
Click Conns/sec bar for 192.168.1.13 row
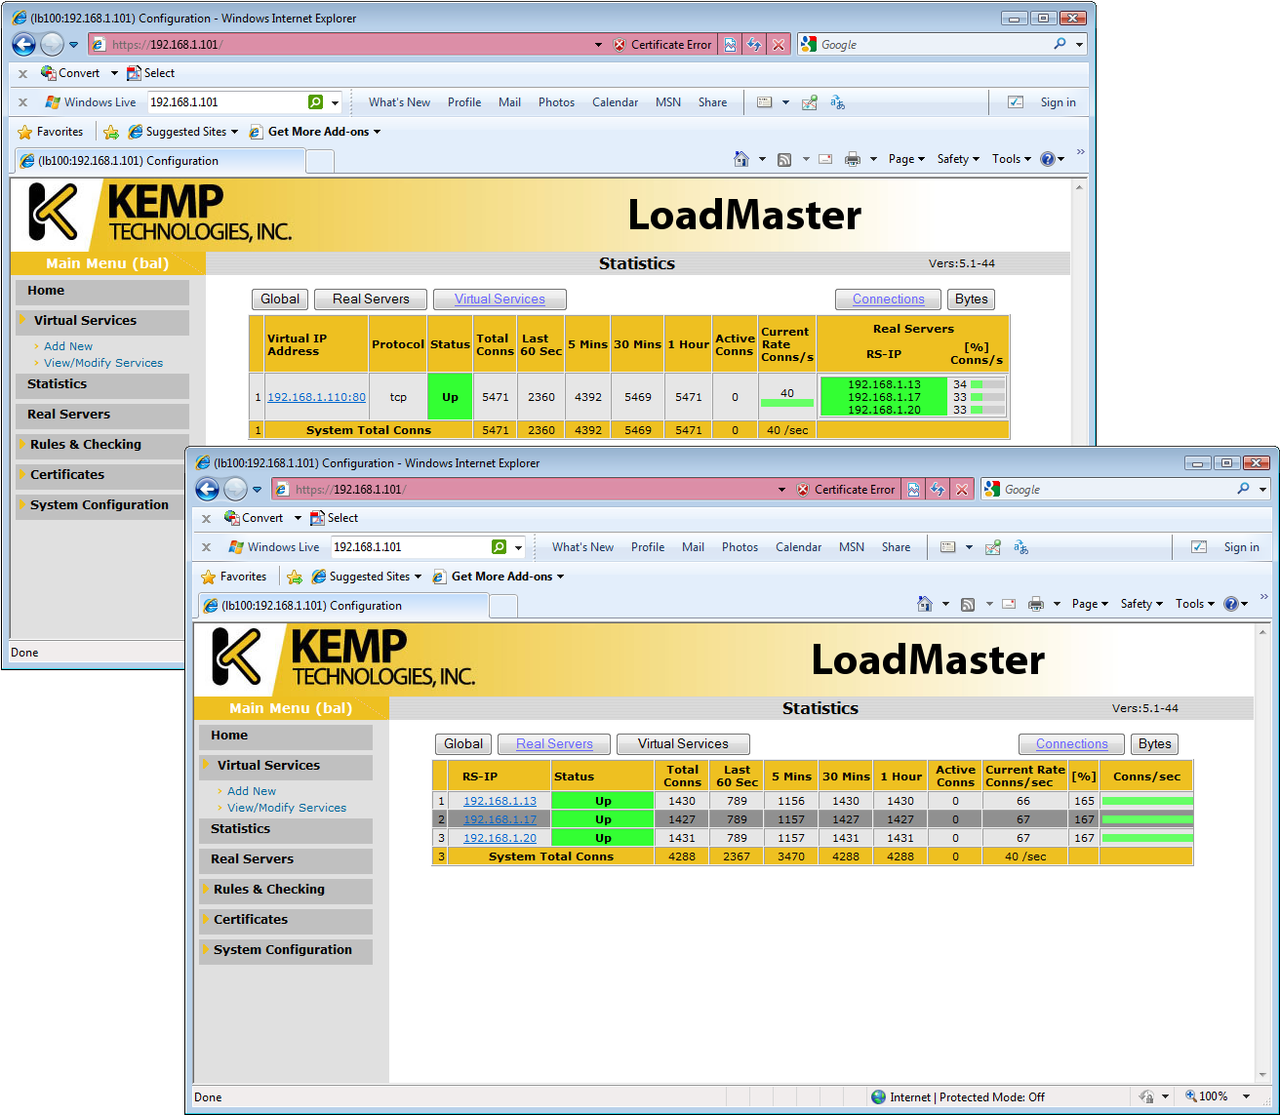tap(1147, 801)
